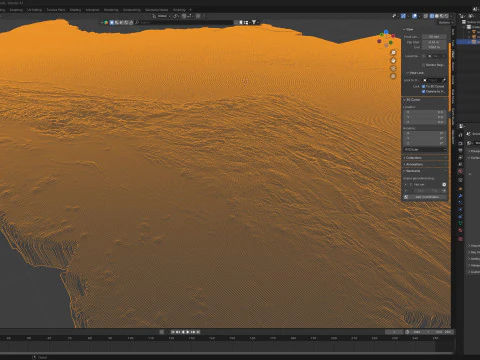Click the eyedropper next to Lock to Object
480x360 pixels.
coord(444,80)
